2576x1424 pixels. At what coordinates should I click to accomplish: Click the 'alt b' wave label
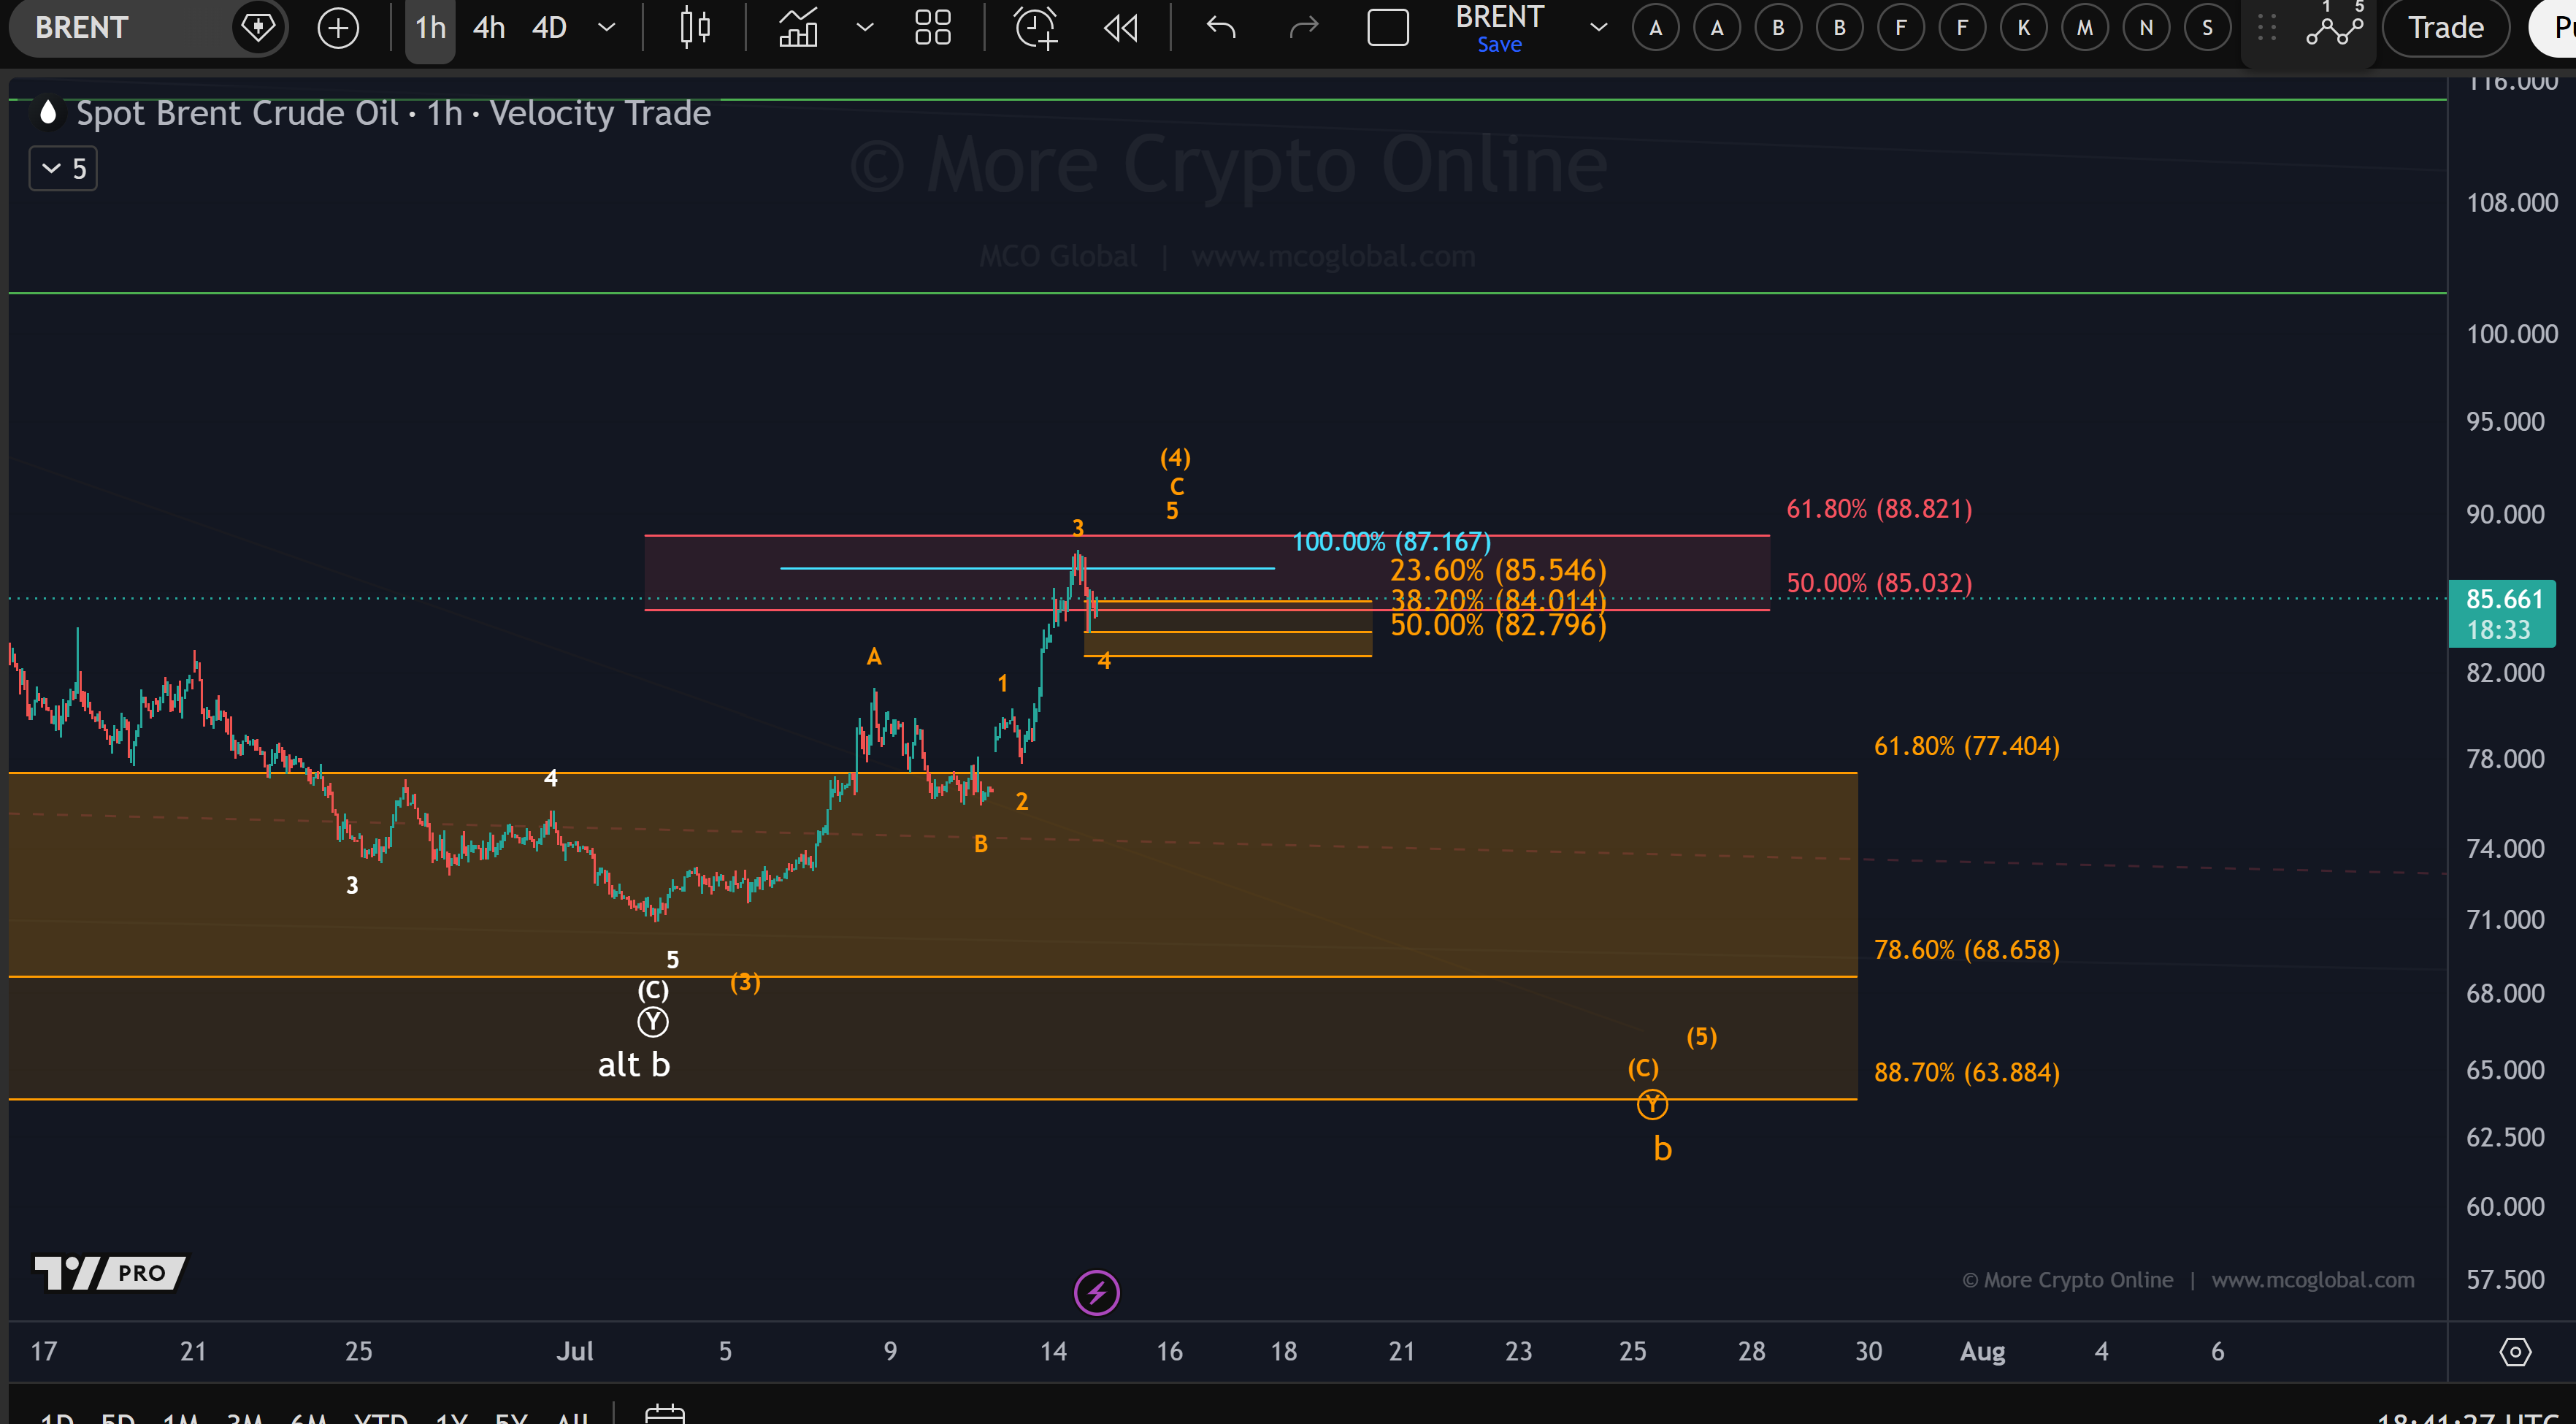(x=634, y=1065)
